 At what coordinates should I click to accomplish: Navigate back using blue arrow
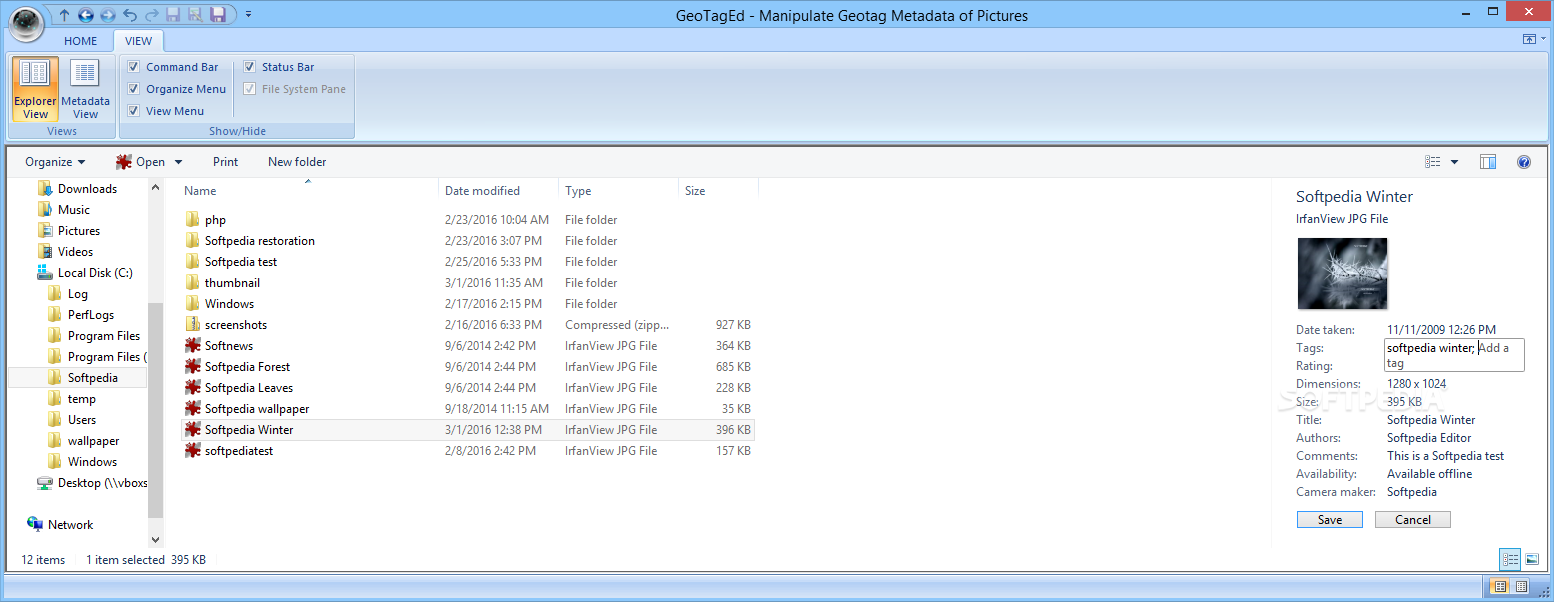[x=86, y=15]
